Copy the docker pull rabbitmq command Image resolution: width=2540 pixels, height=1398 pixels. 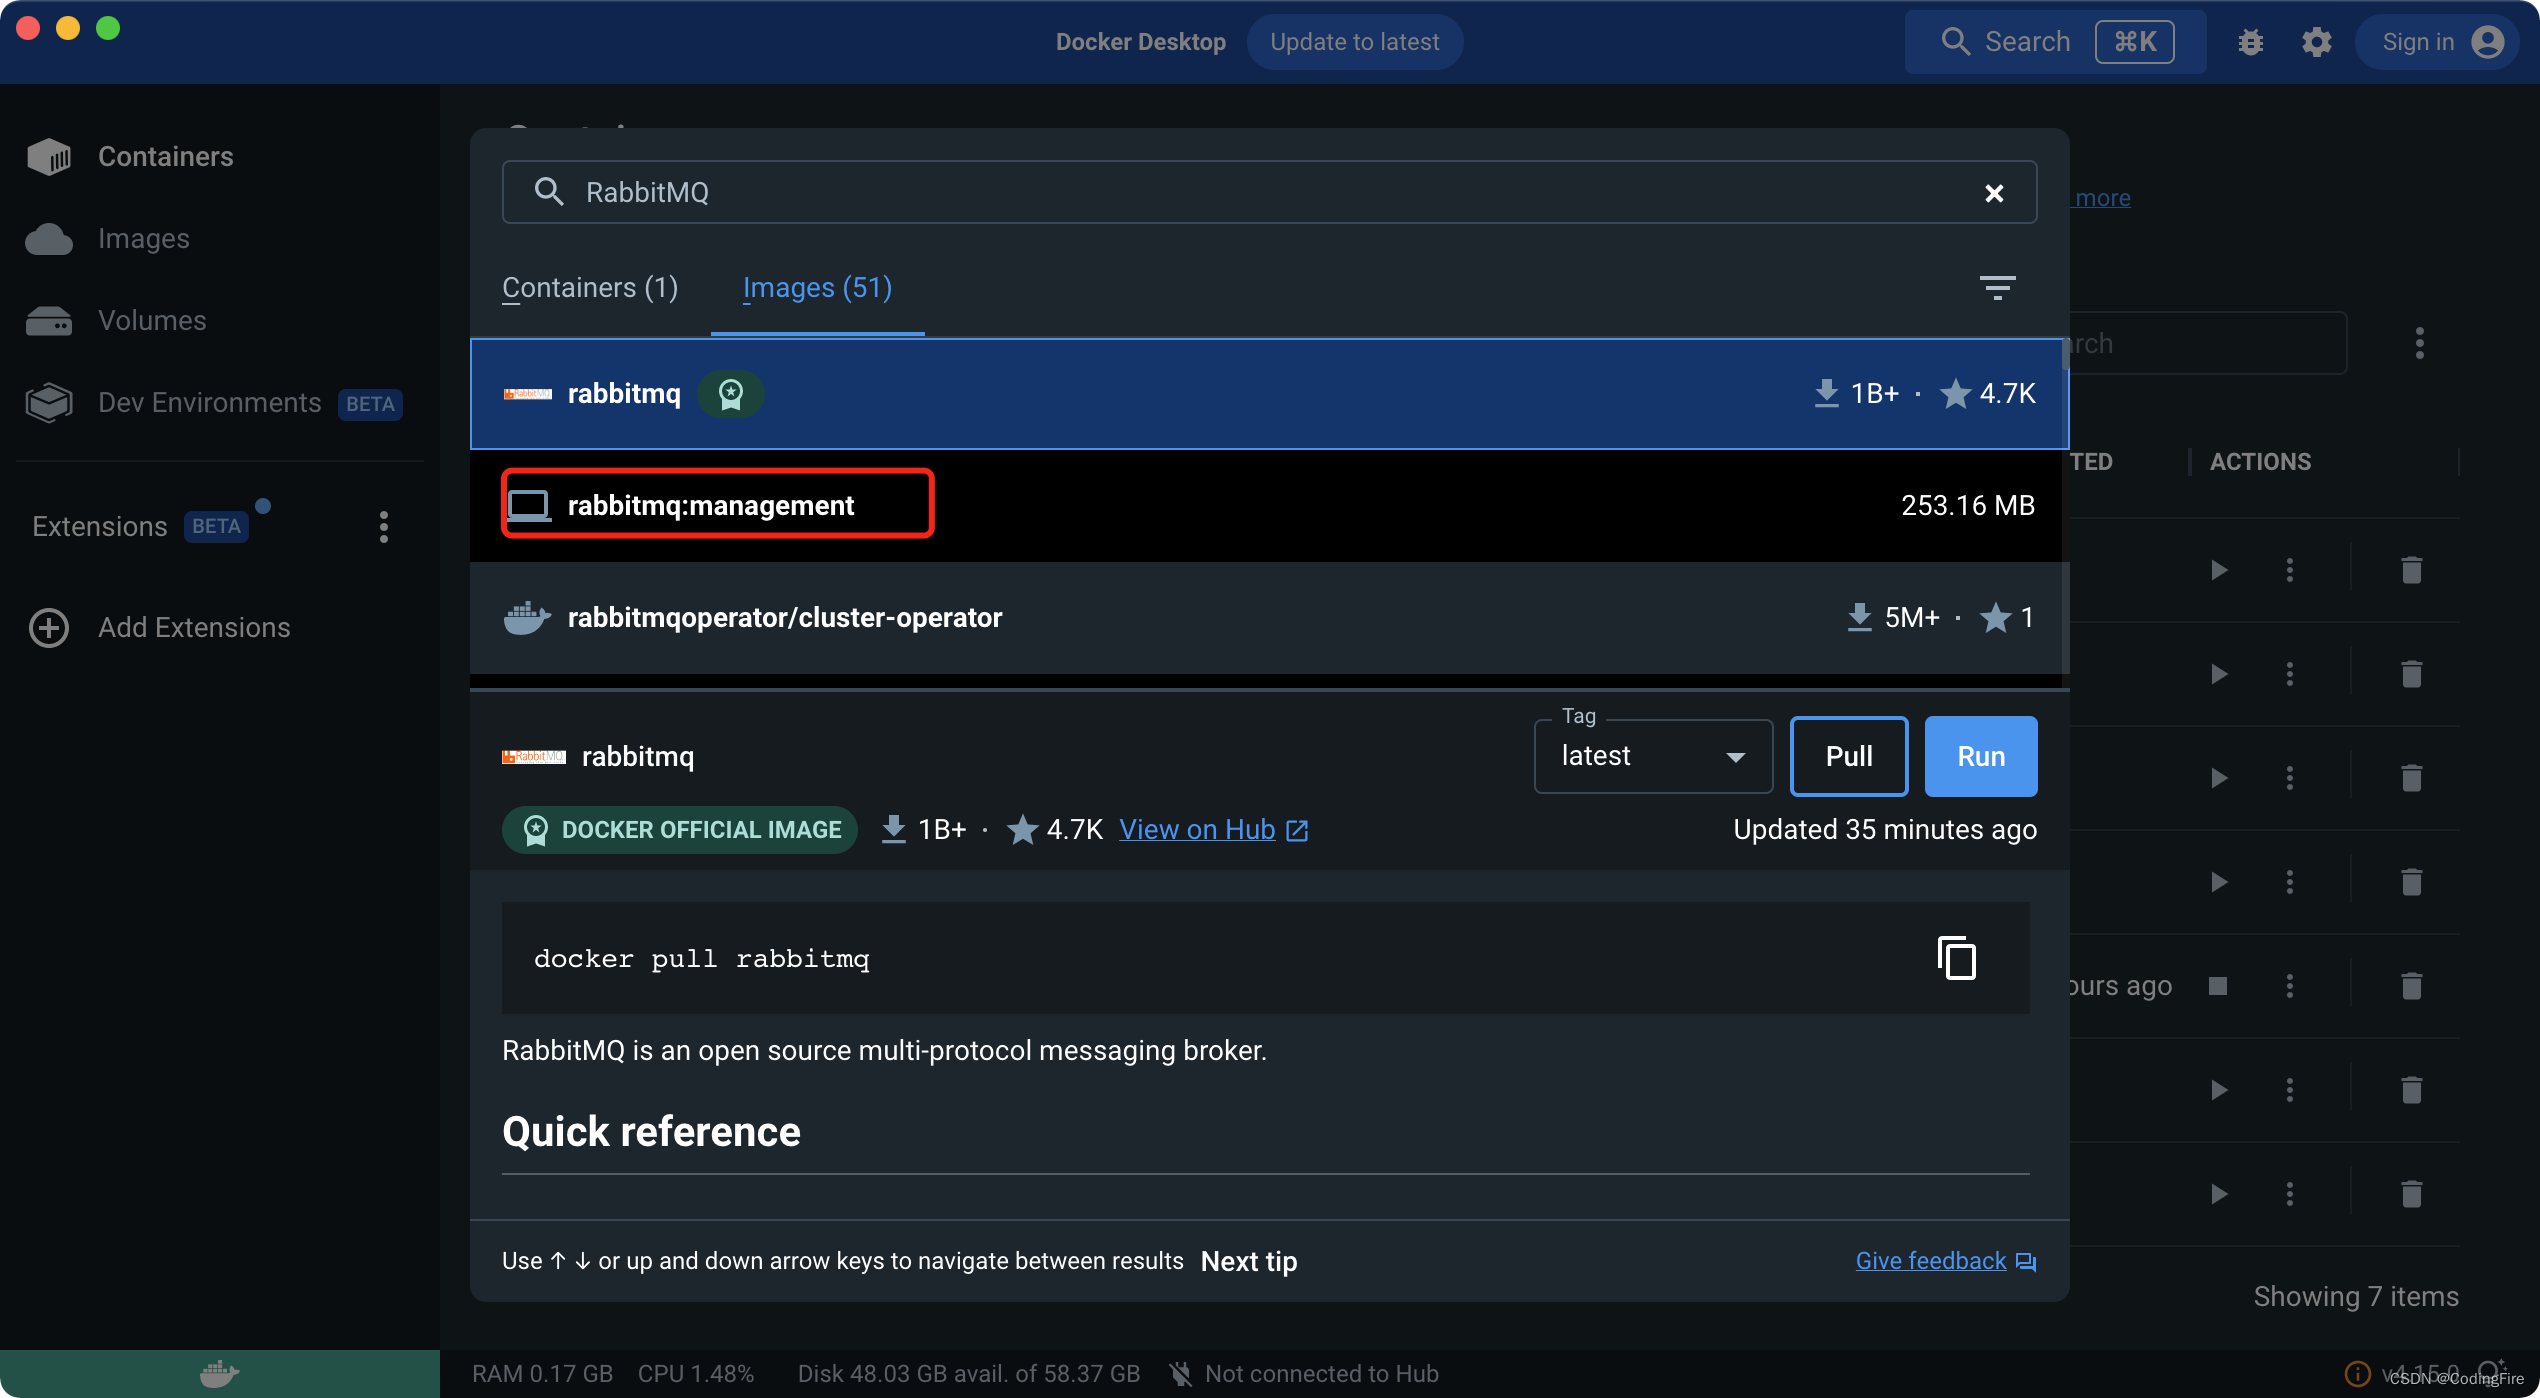click(x=1956, y=958)
